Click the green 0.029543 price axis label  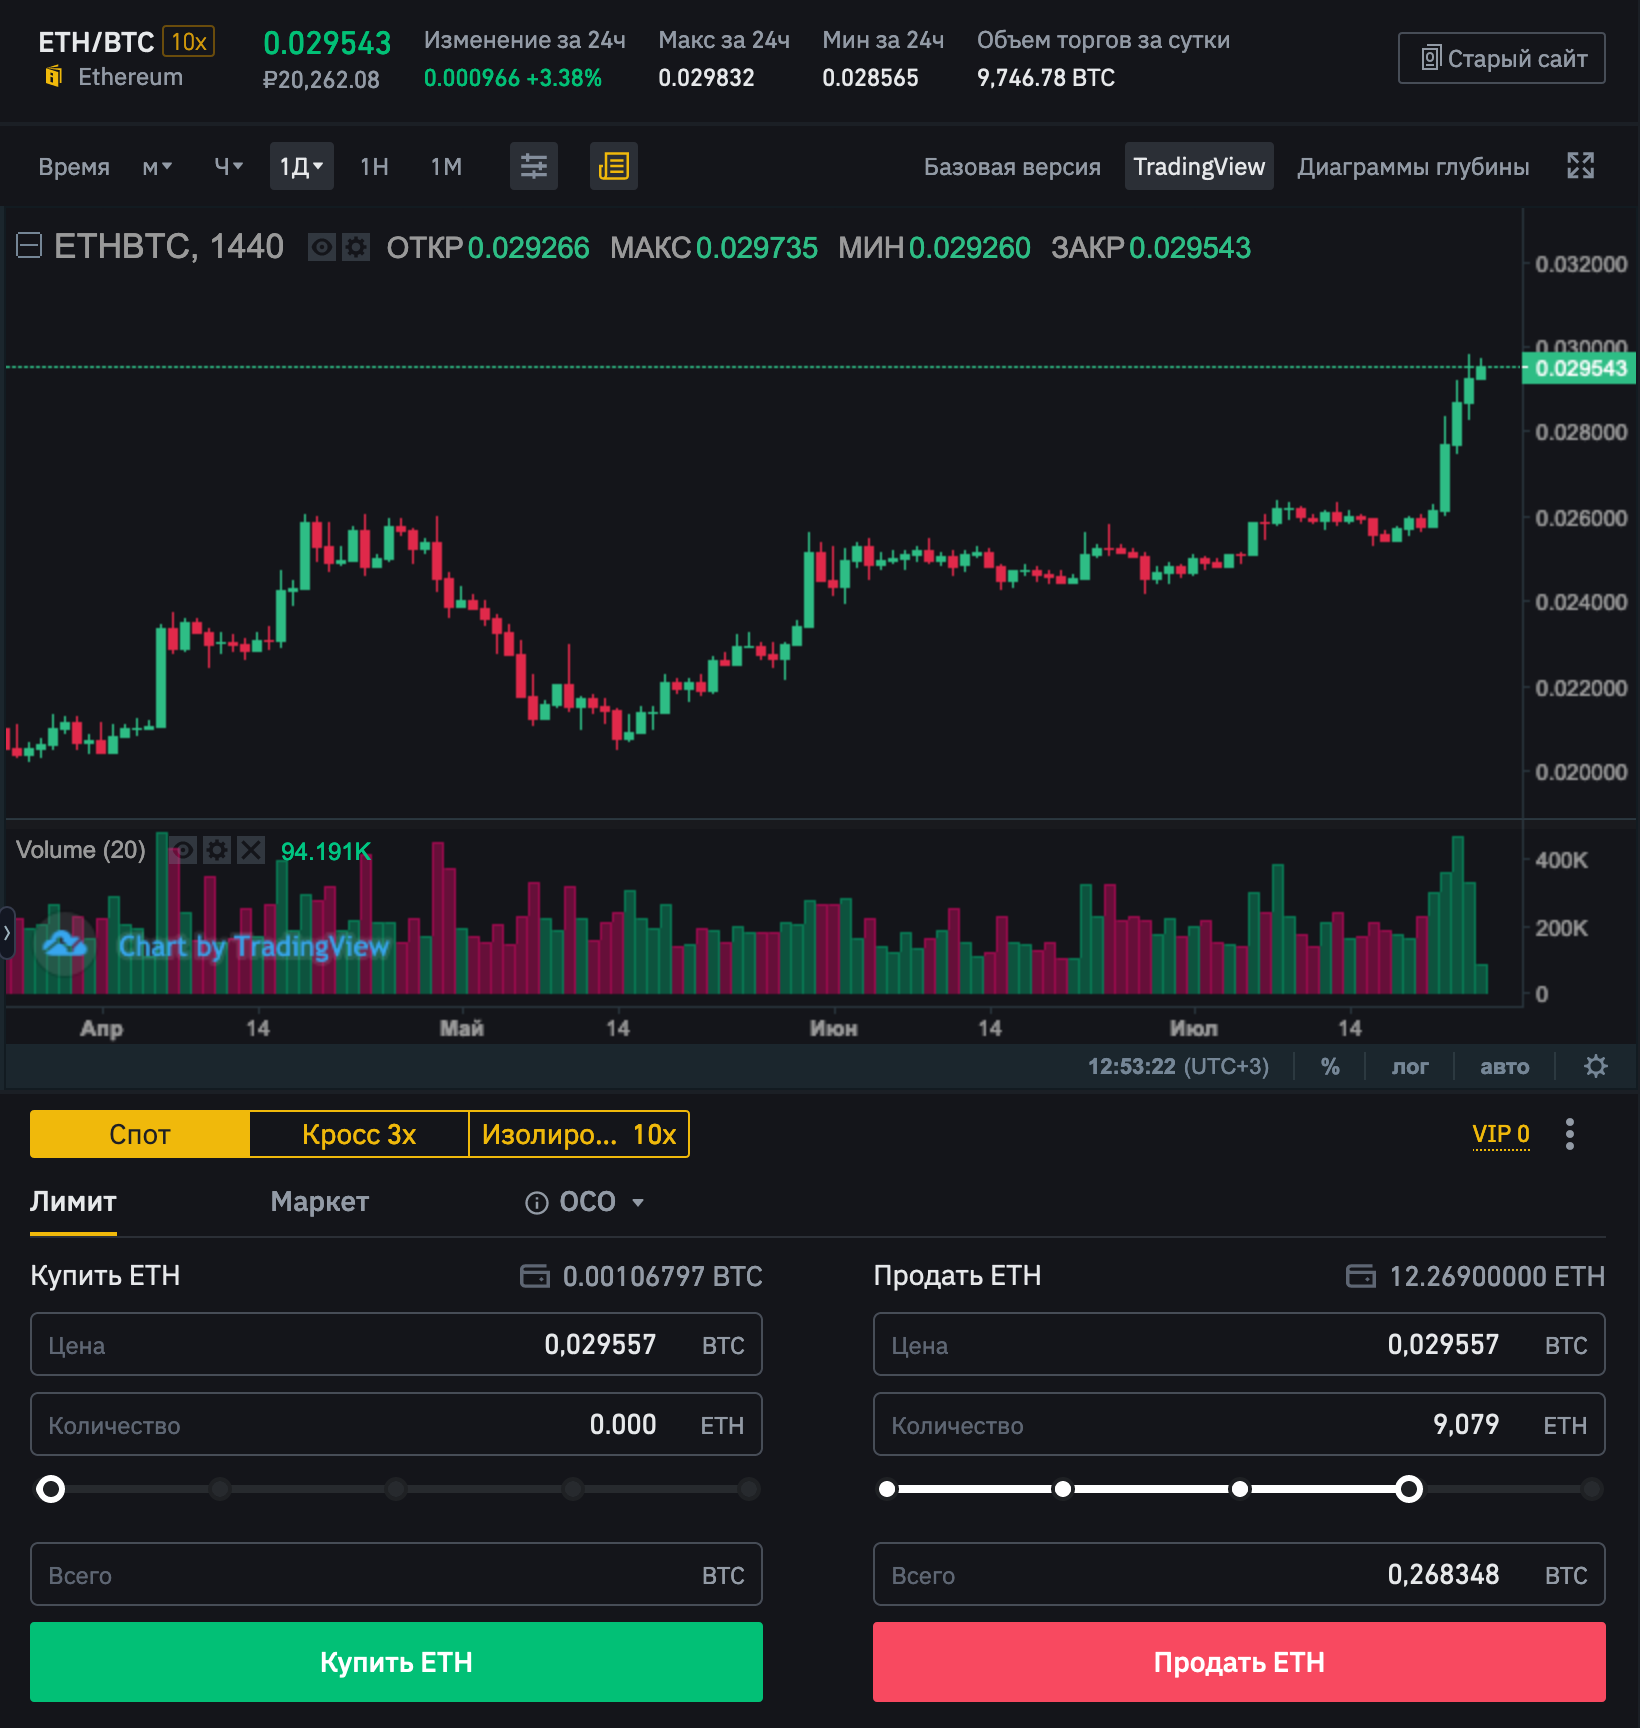1580,368
